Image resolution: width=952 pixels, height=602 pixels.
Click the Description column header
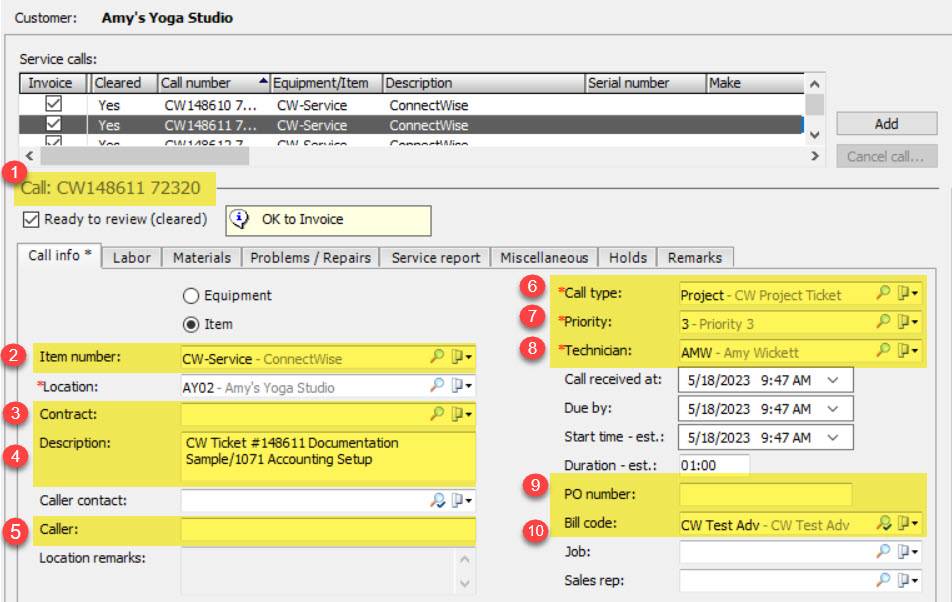tap(484, 83)
